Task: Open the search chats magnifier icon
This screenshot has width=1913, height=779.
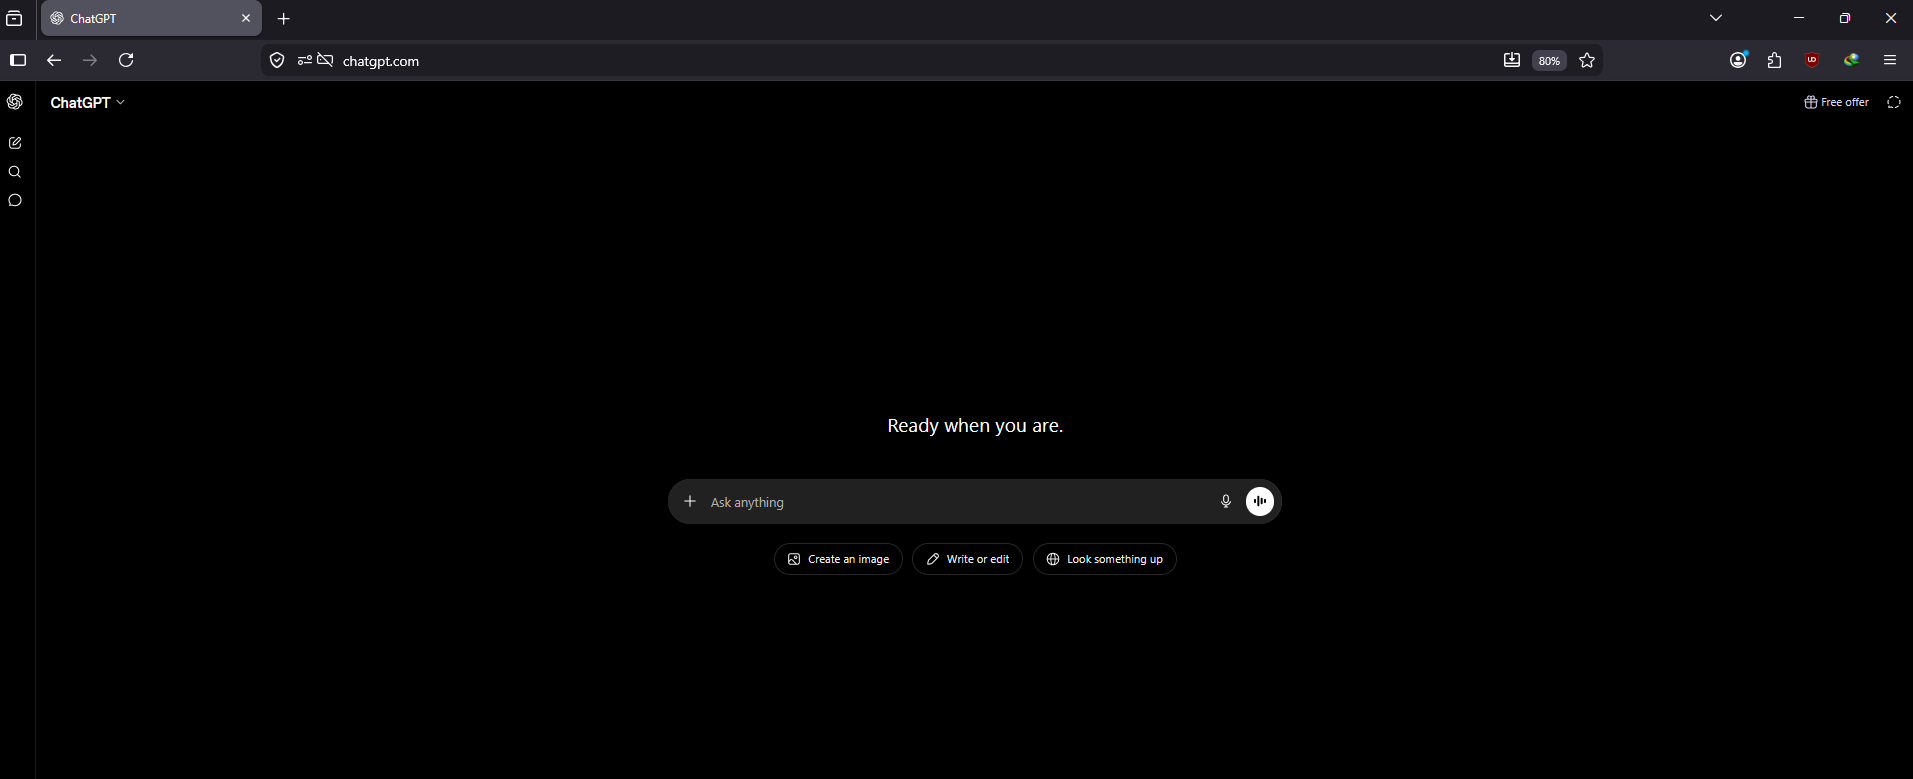Action: [x=15, y=172]
